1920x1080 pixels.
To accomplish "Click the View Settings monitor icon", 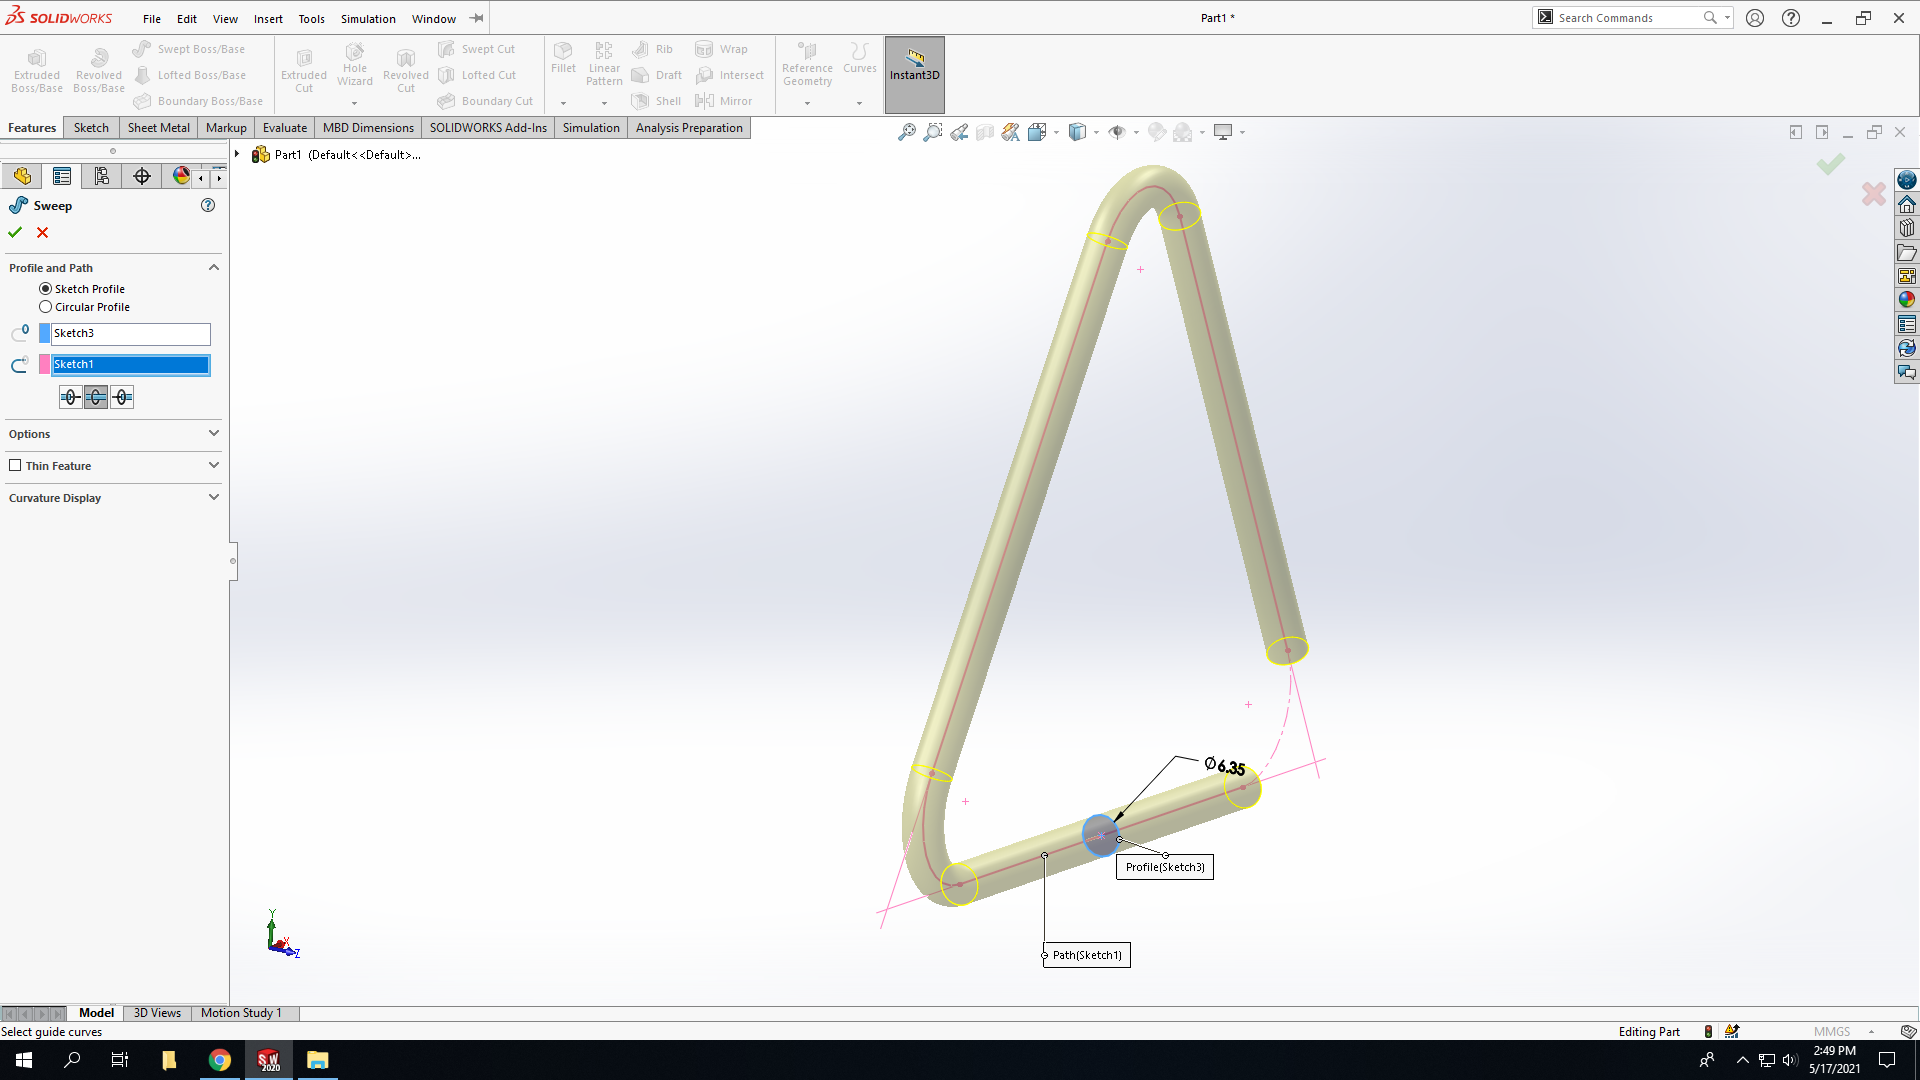I will click(1223, 132).
